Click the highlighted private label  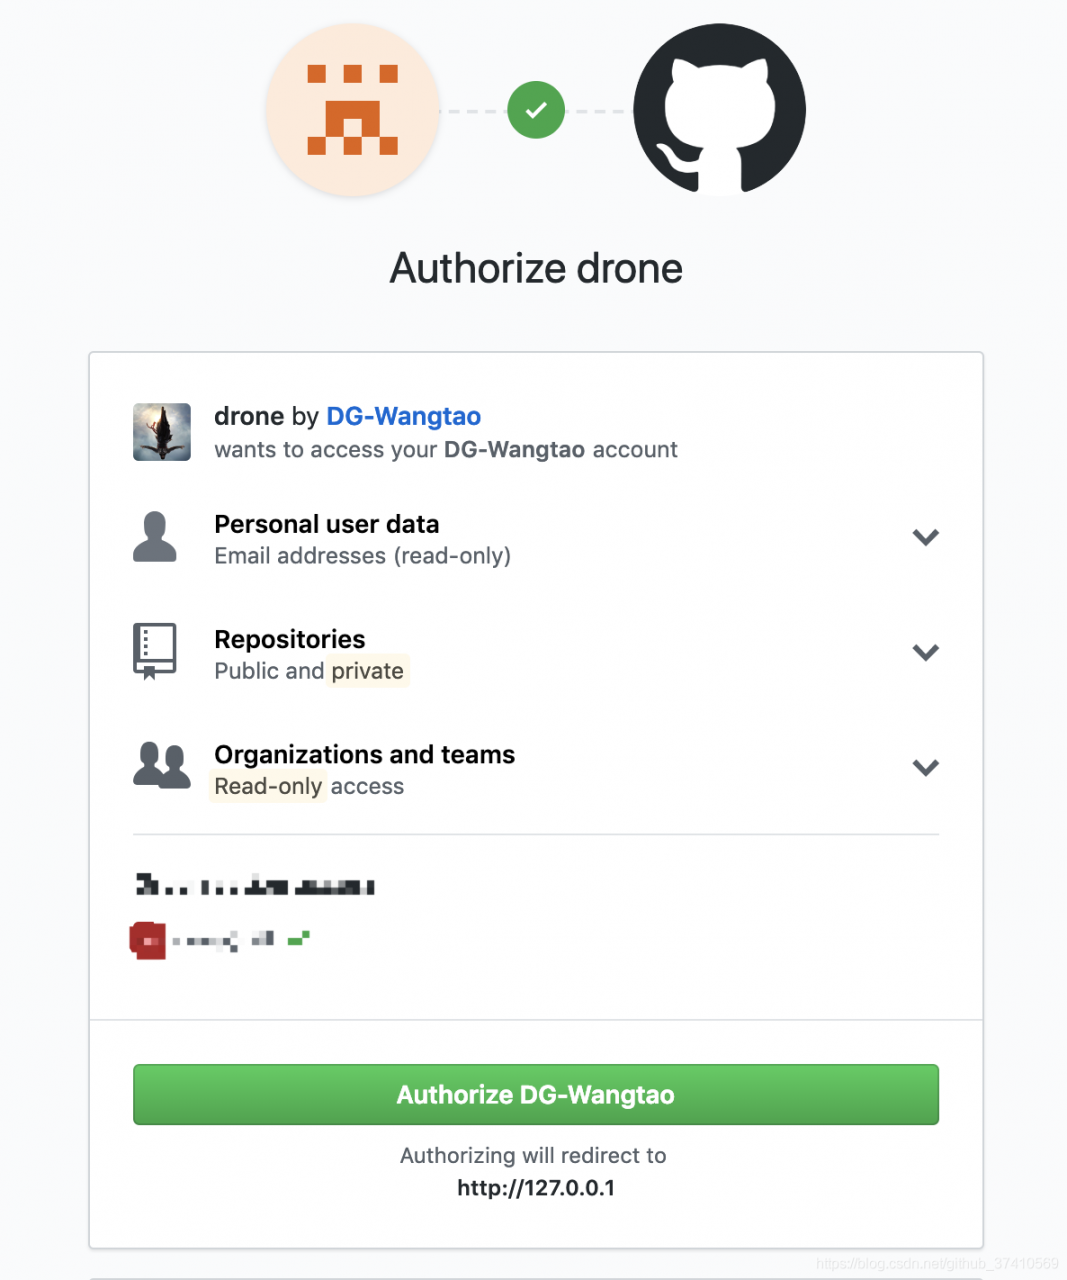(367, 671)
